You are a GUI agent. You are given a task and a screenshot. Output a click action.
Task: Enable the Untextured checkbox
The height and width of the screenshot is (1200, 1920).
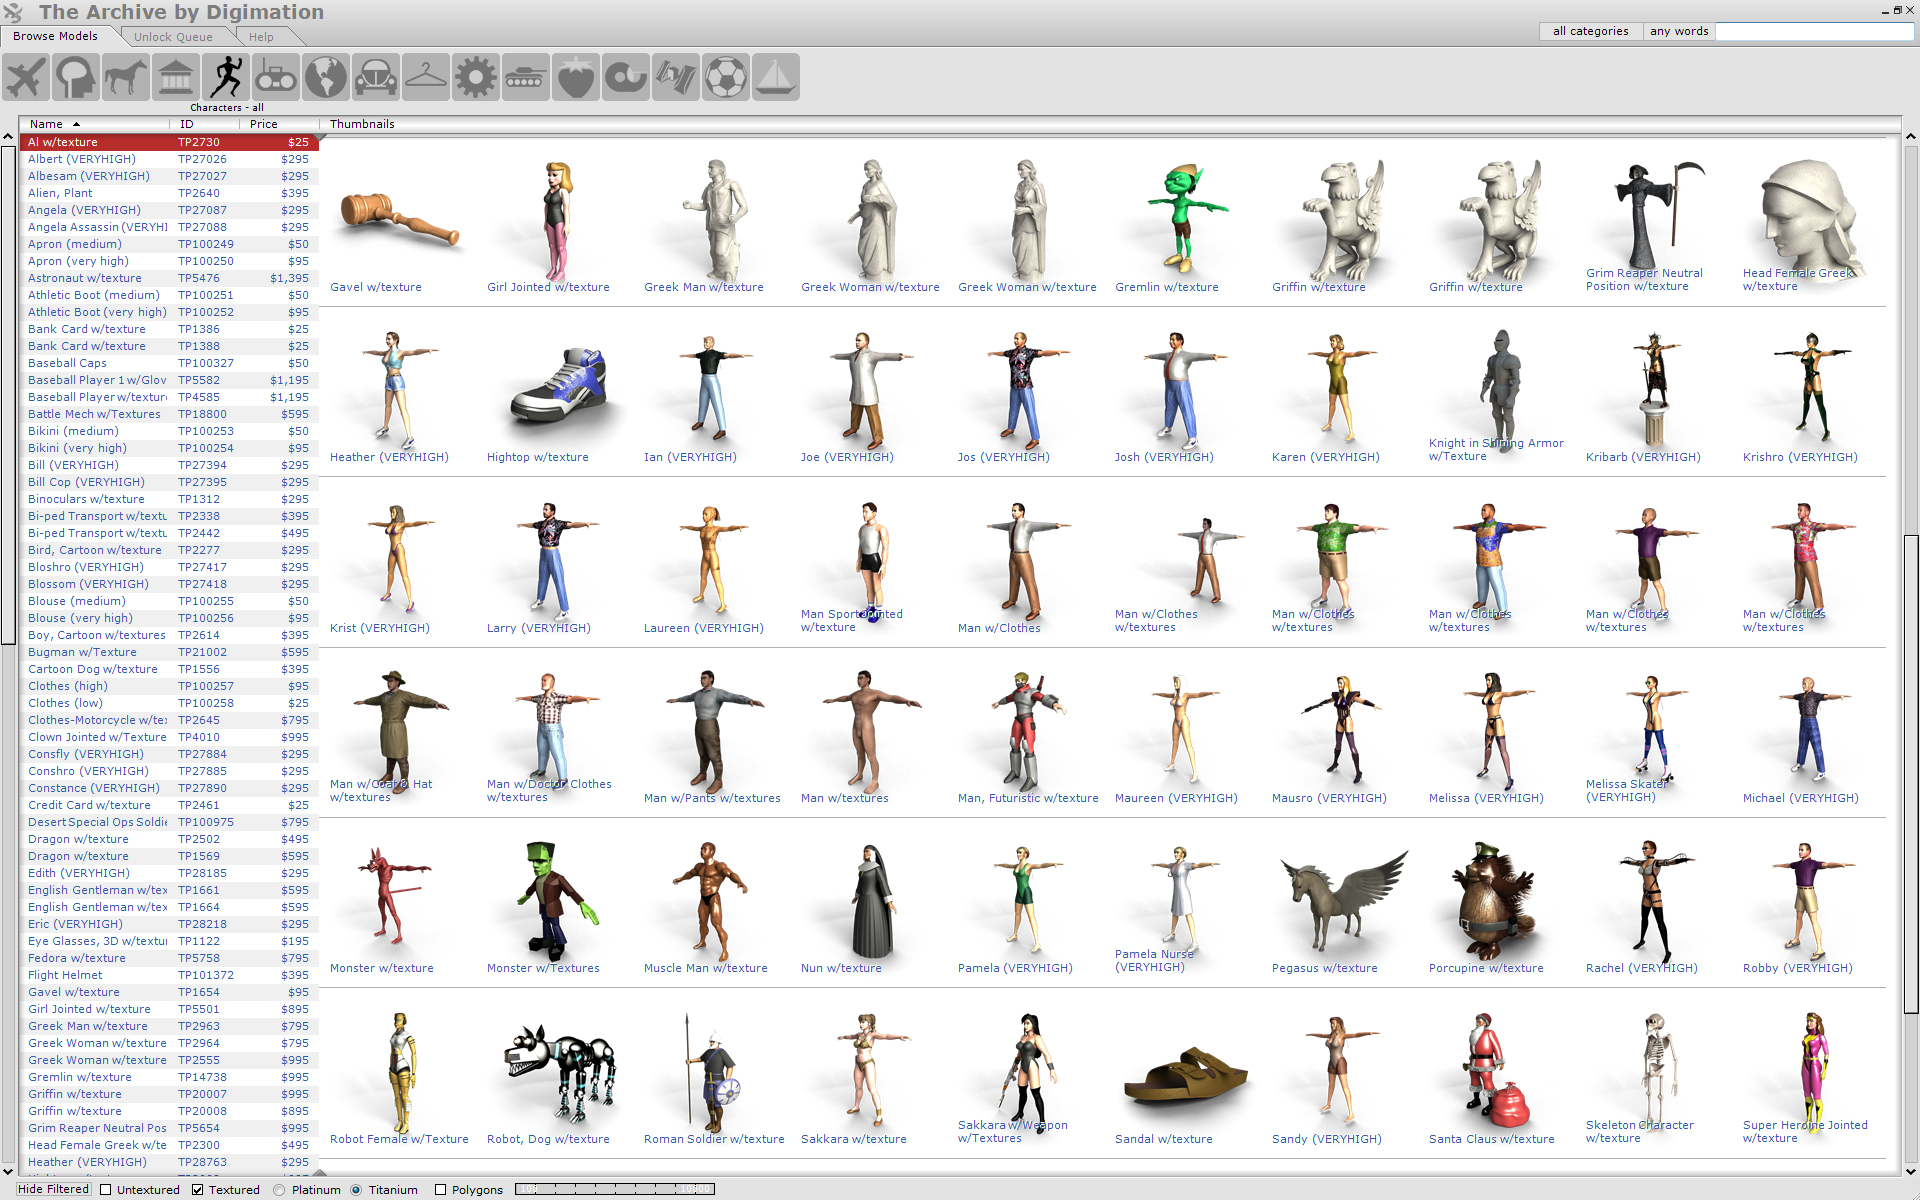(x=106, y=1190)
